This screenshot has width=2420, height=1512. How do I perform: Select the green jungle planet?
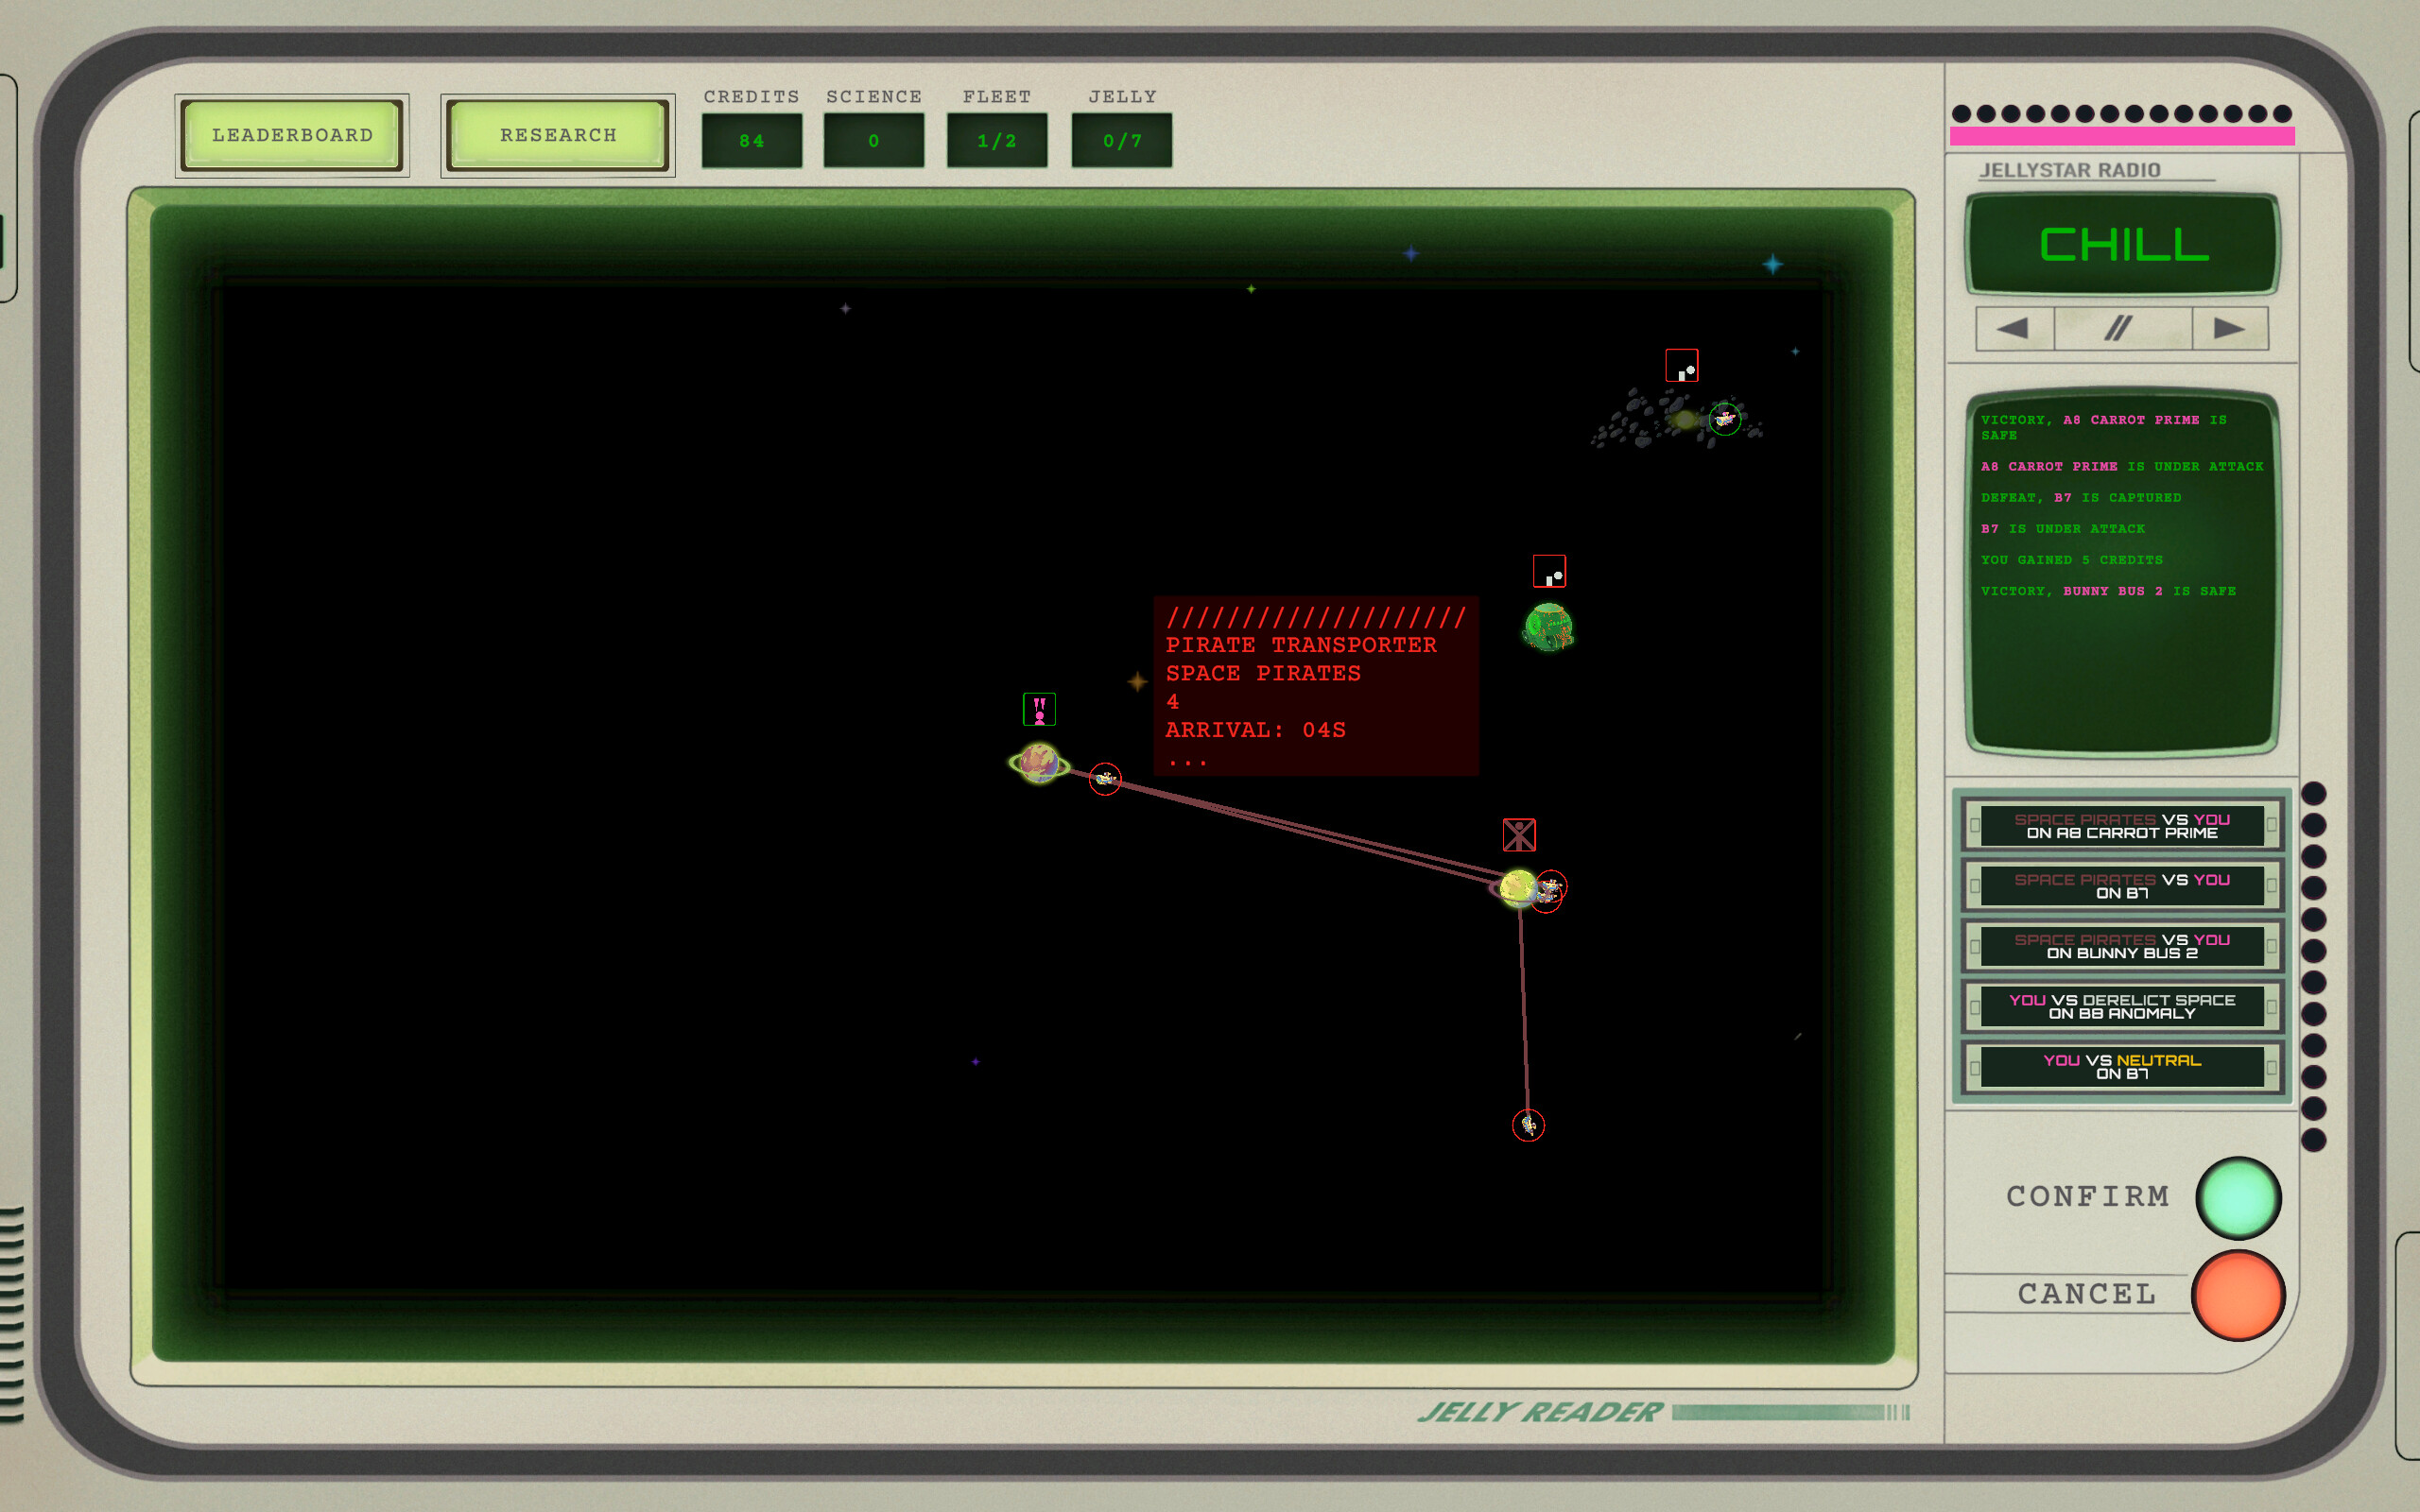[x=1548, y=627]
